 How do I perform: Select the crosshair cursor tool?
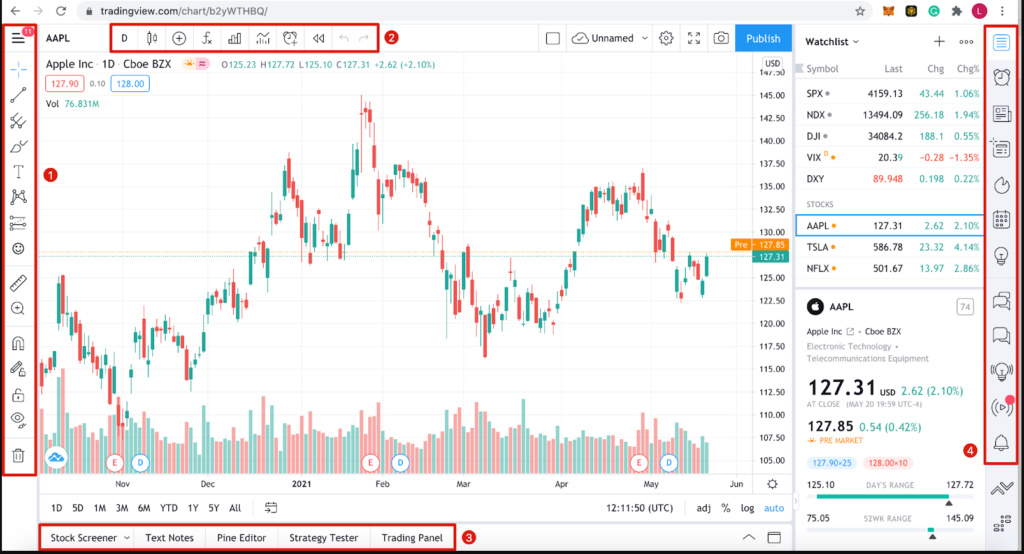click(x=18, y=69)
